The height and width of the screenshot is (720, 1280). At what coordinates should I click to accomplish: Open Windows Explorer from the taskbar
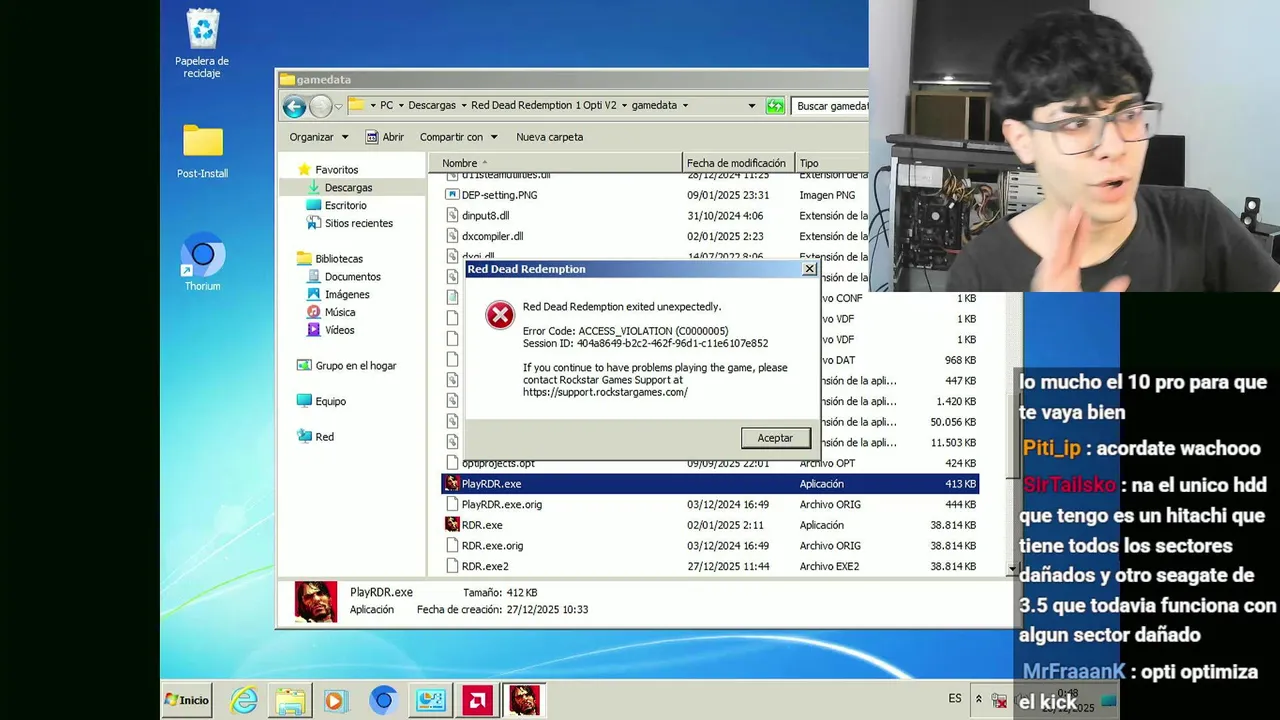[290, 700]
